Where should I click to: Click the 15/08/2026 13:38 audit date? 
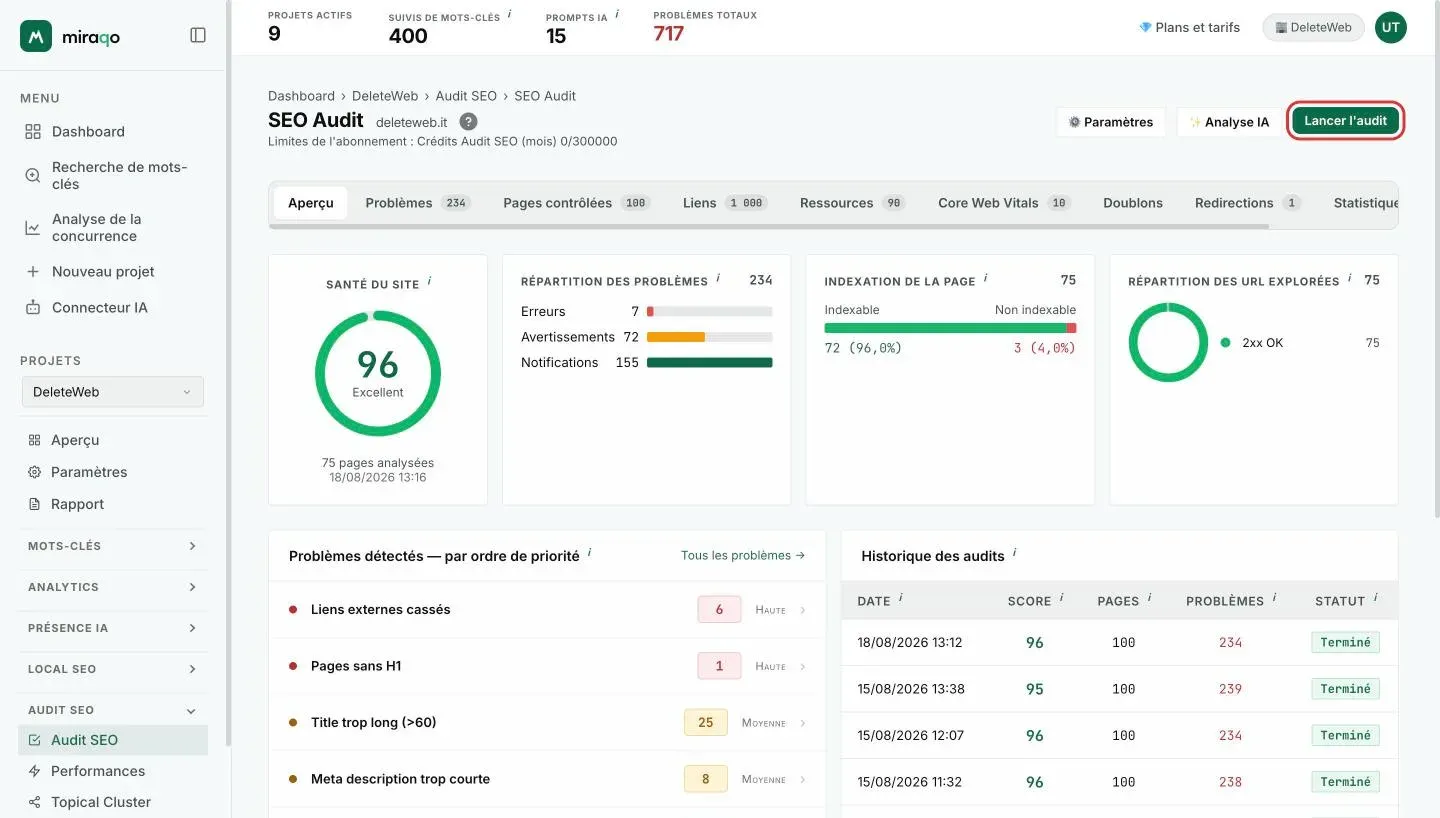(910, 689)
